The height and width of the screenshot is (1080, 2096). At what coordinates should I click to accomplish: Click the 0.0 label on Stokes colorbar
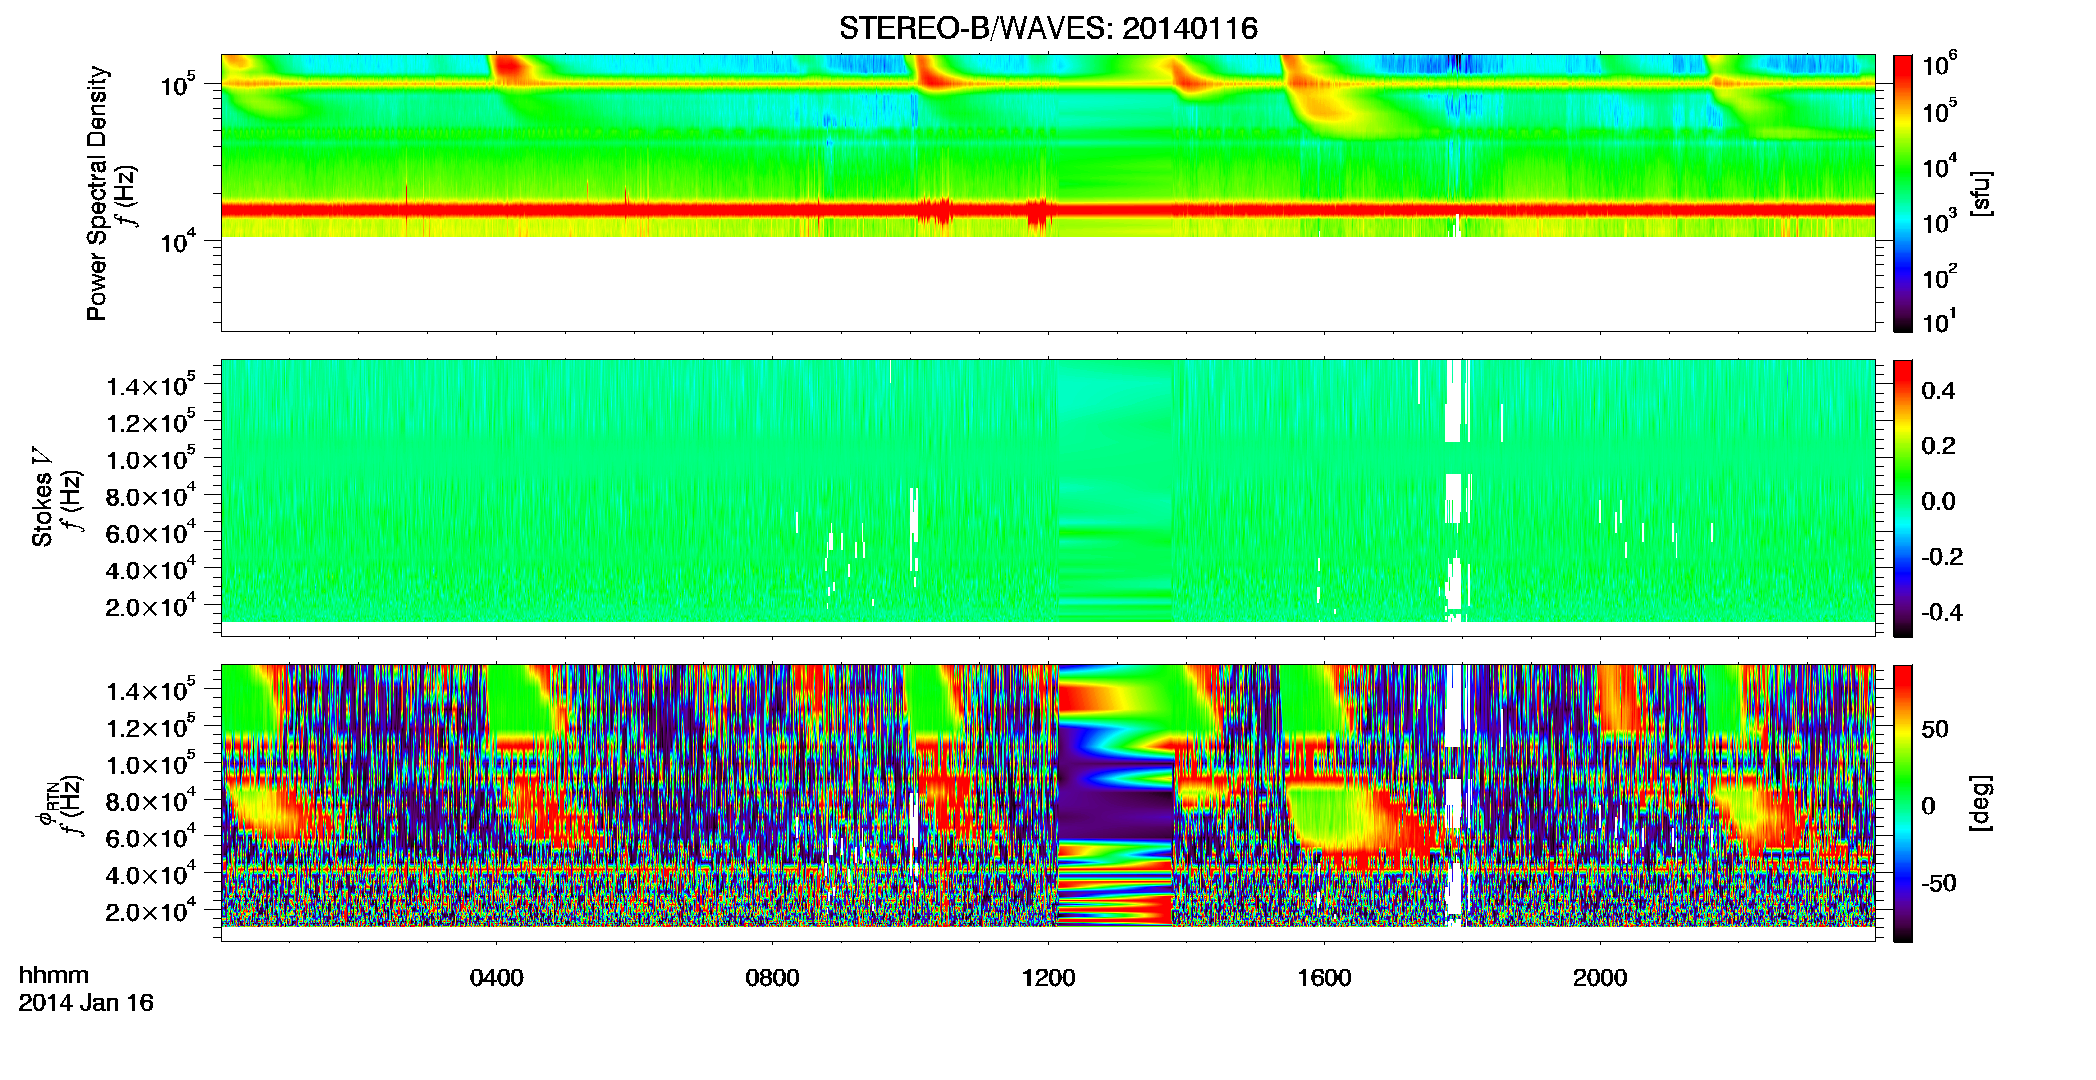[x=1938, y=502]
